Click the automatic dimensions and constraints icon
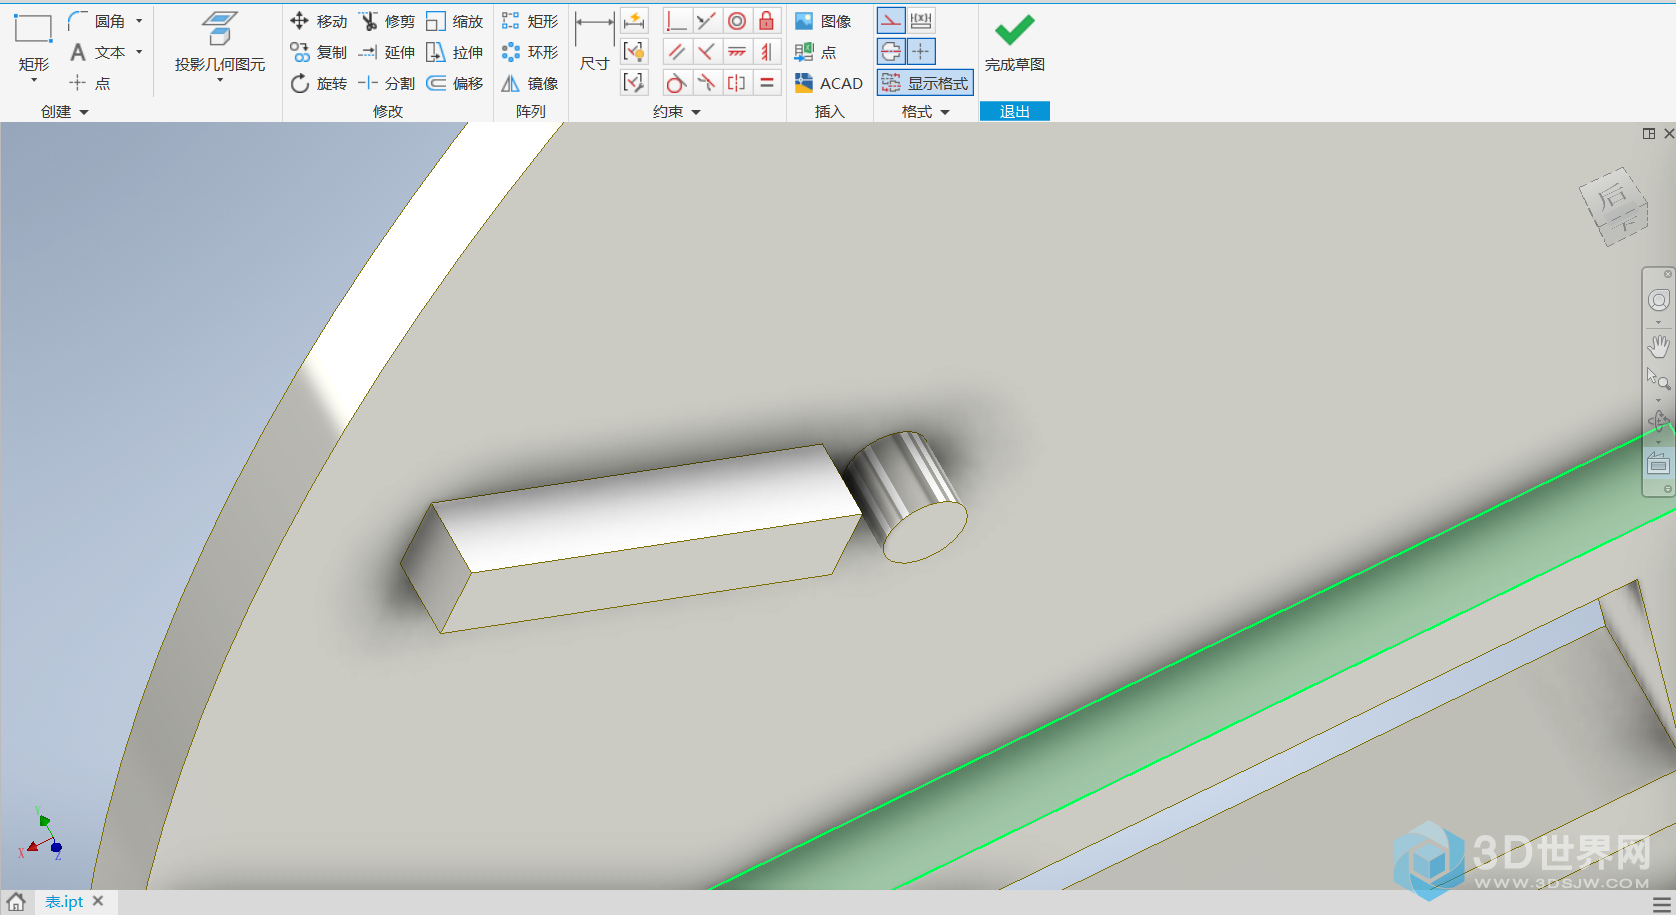The image size is (1676, 915). point(634,21)
